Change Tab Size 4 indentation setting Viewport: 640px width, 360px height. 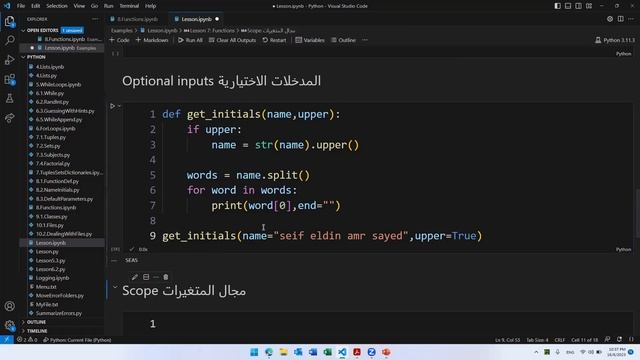click(537, 340)
